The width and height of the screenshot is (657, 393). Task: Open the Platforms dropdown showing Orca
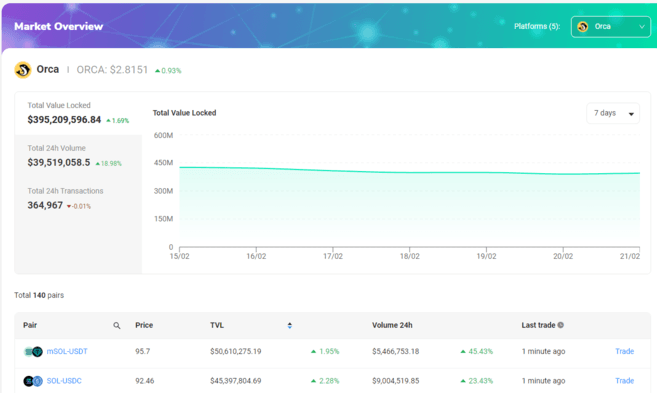(610, 26)
